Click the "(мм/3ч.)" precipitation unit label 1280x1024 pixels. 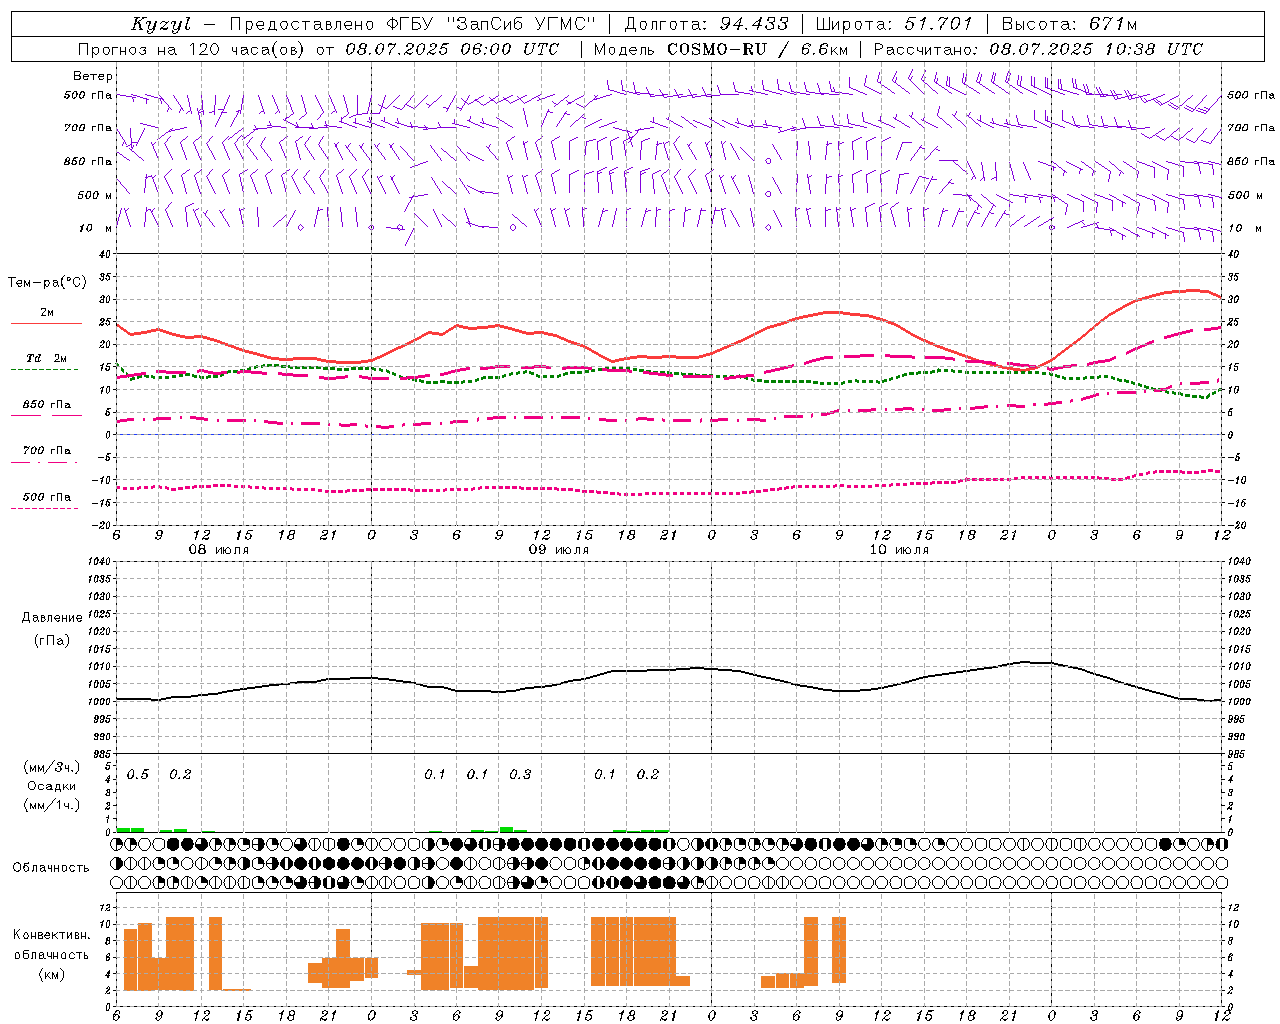pyautogui.click(x=52, y=767)
